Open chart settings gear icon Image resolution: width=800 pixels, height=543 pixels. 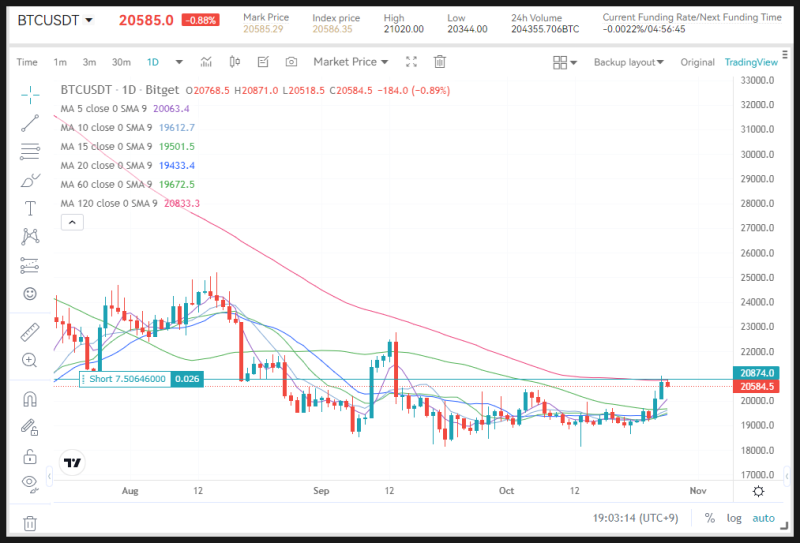[x=759, y=491]
